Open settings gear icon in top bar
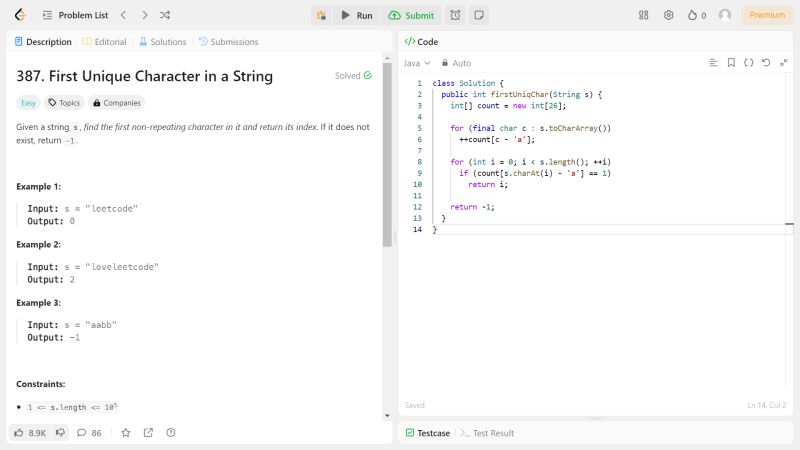Screen dimensions: 800x450 coord(668,15)
